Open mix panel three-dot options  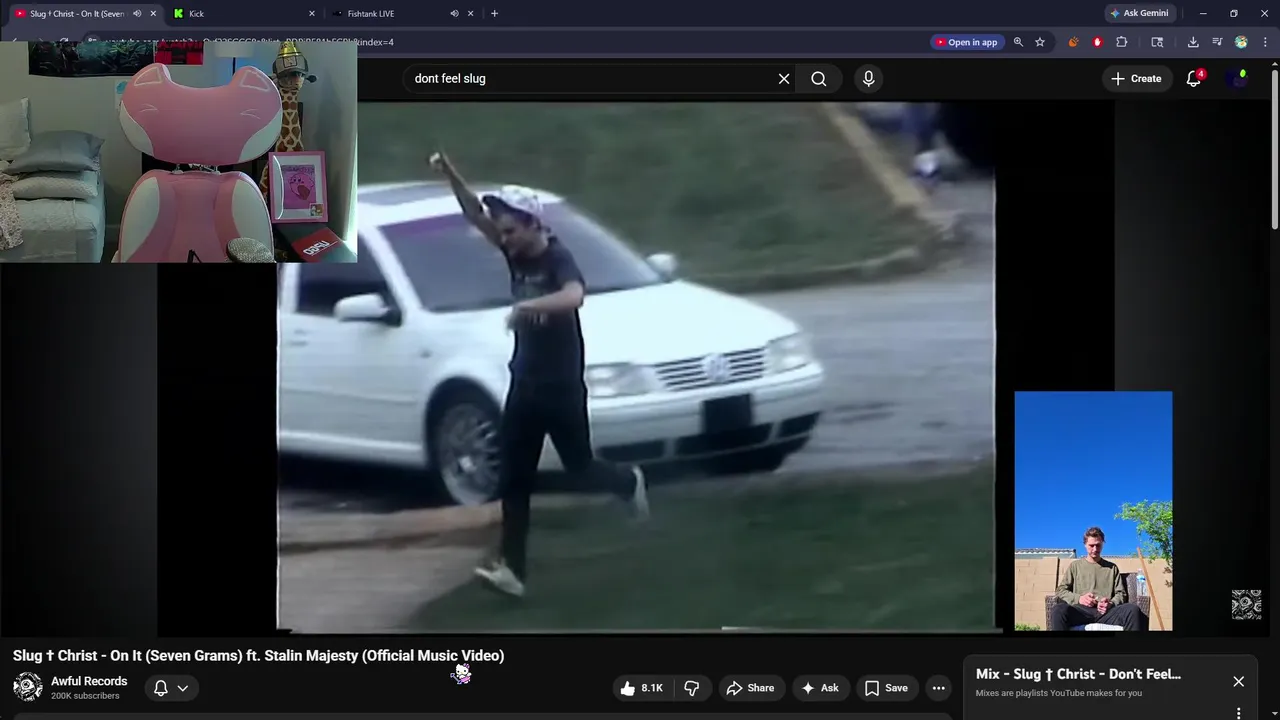(1238, 713)
